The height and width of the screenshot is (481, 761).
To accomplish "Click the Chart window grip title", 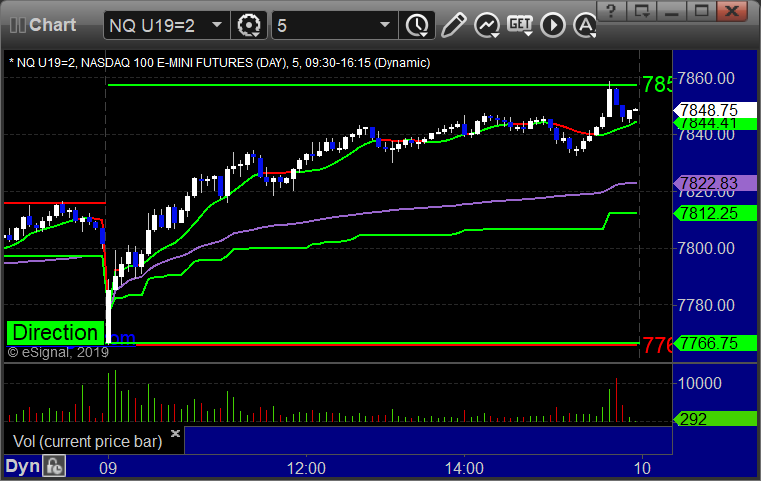I will click(43, 25).
